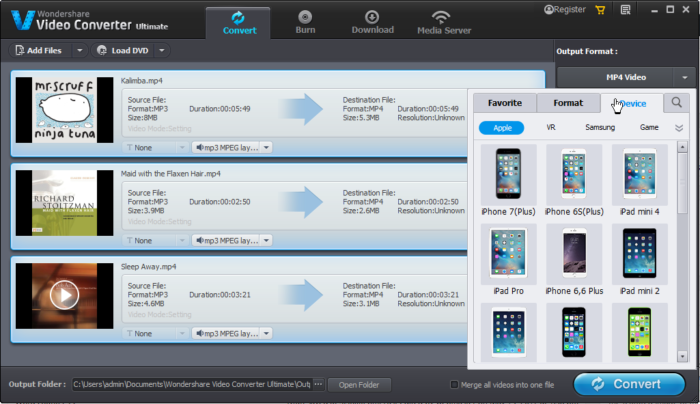Click Output Folder path field
This screenshot has height=404, width=700.
[192, 384]
